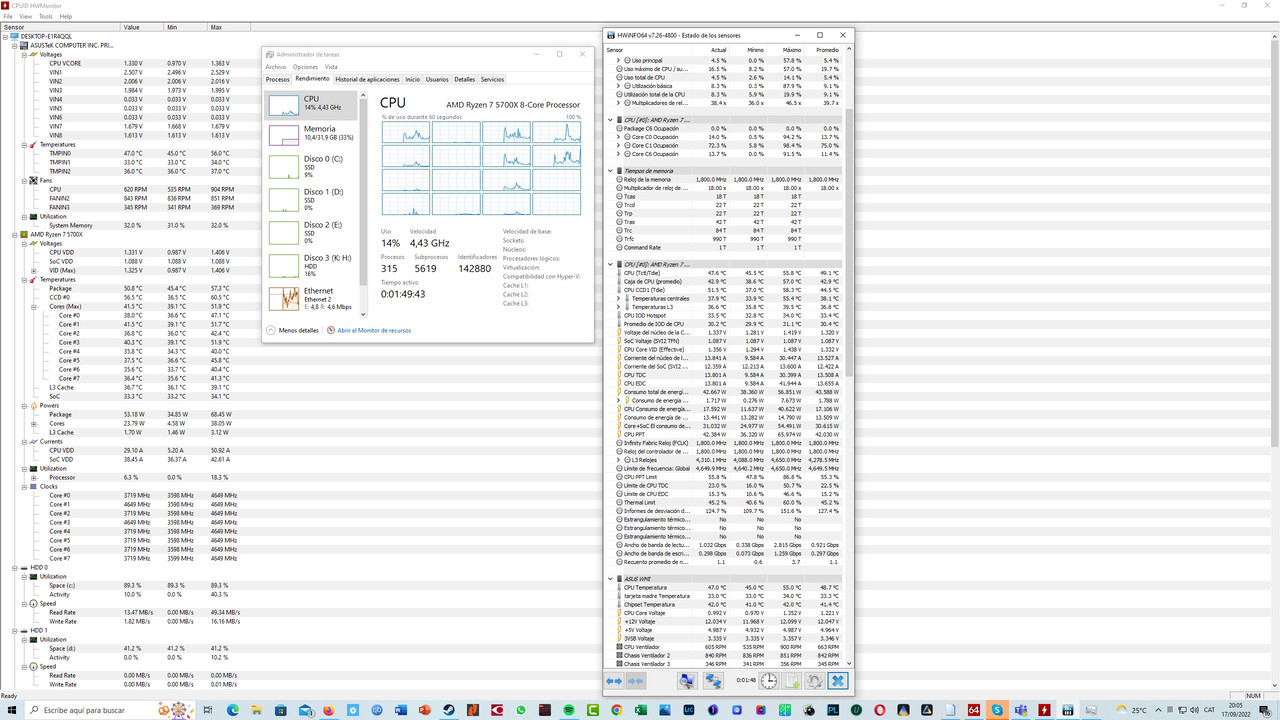Open the Help menu in CPUID HWMonitor

pyautogui.click(x=66, y=16)
